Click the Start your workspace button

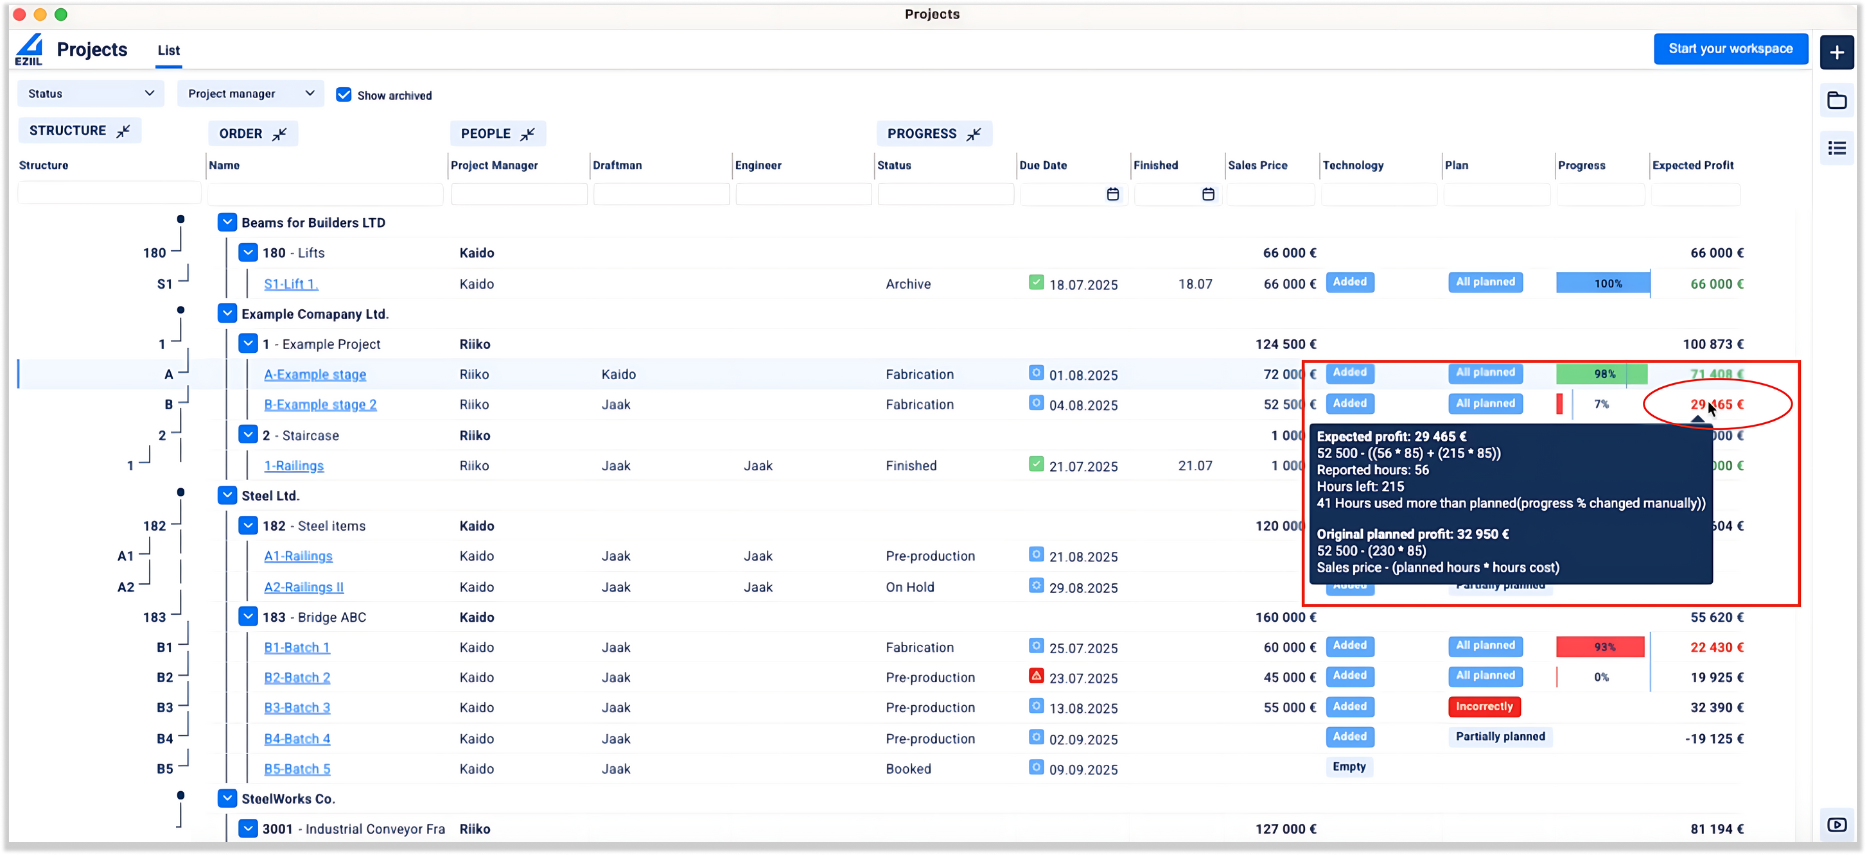1730,49
